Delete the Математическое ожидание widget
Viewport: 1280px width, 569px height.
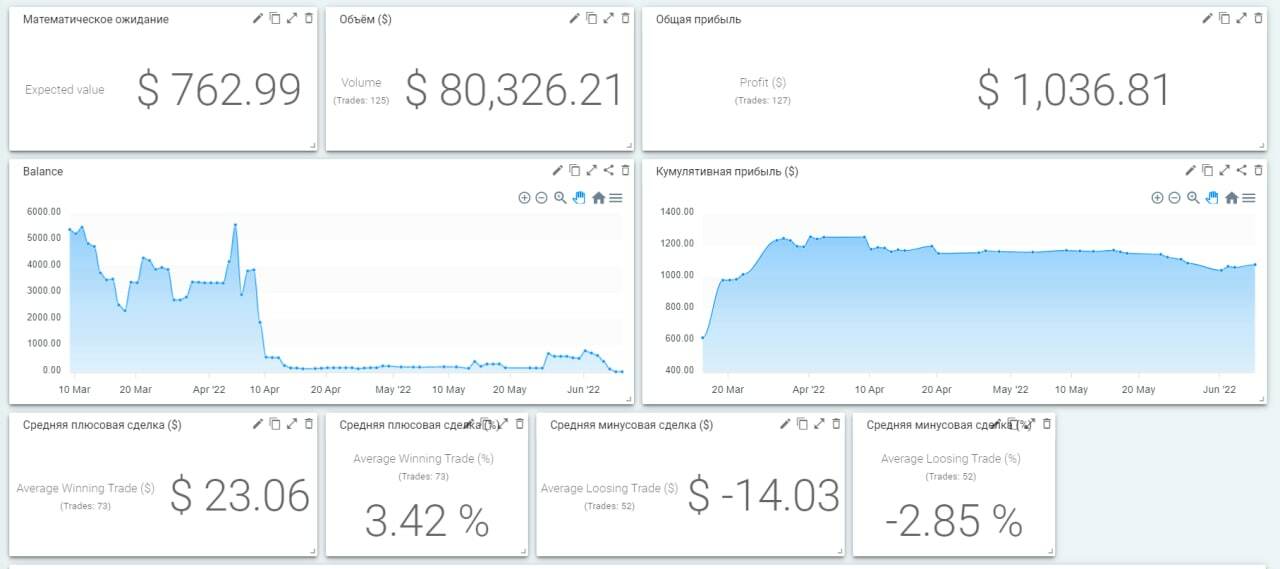(x=309, y=18)
